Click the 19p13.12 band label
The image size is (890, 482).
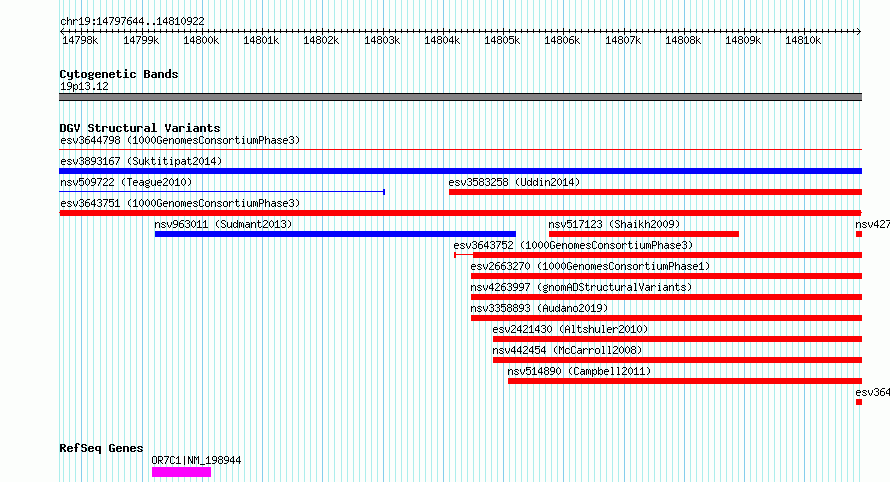[84, 86]
